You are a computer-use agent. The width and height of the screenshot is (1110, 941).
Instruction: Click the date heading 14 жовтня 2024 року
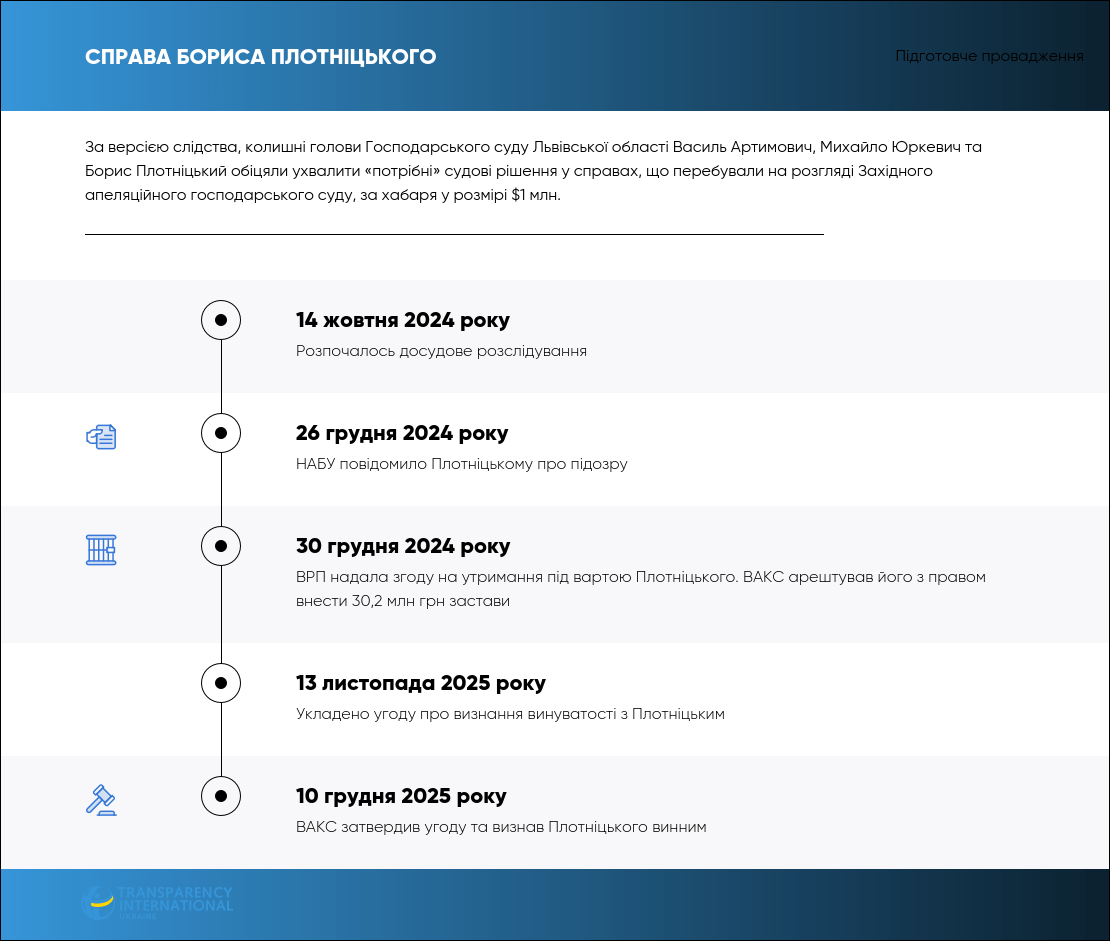tap(403, 320)
